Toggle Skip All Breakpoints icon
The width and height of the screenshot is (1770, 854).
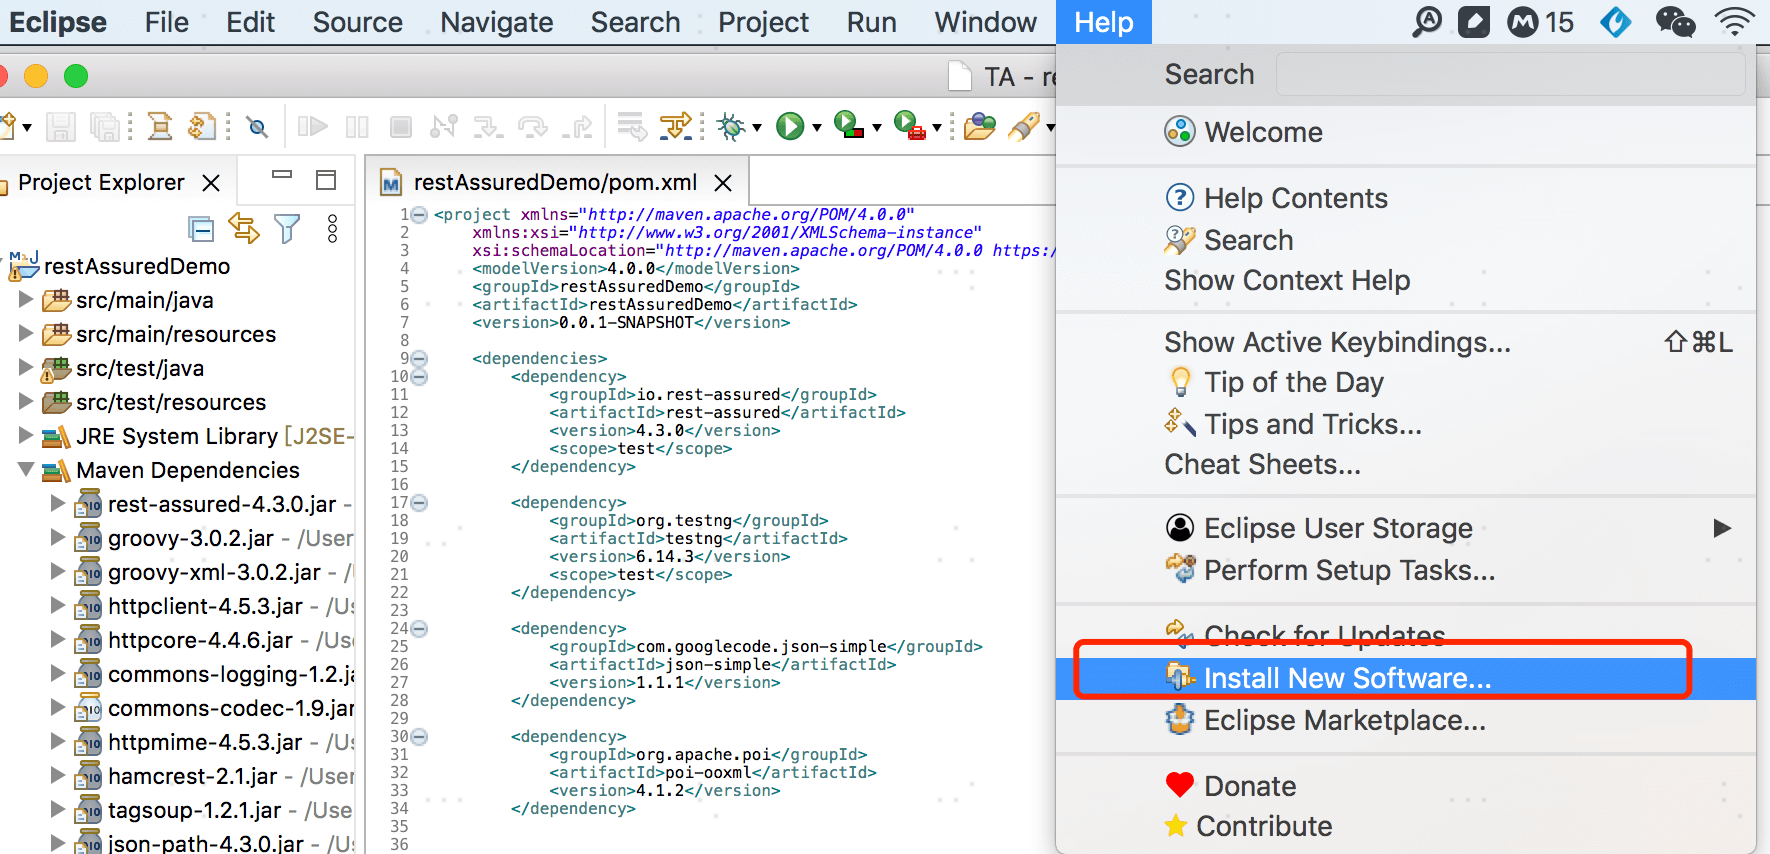[258, 127]
